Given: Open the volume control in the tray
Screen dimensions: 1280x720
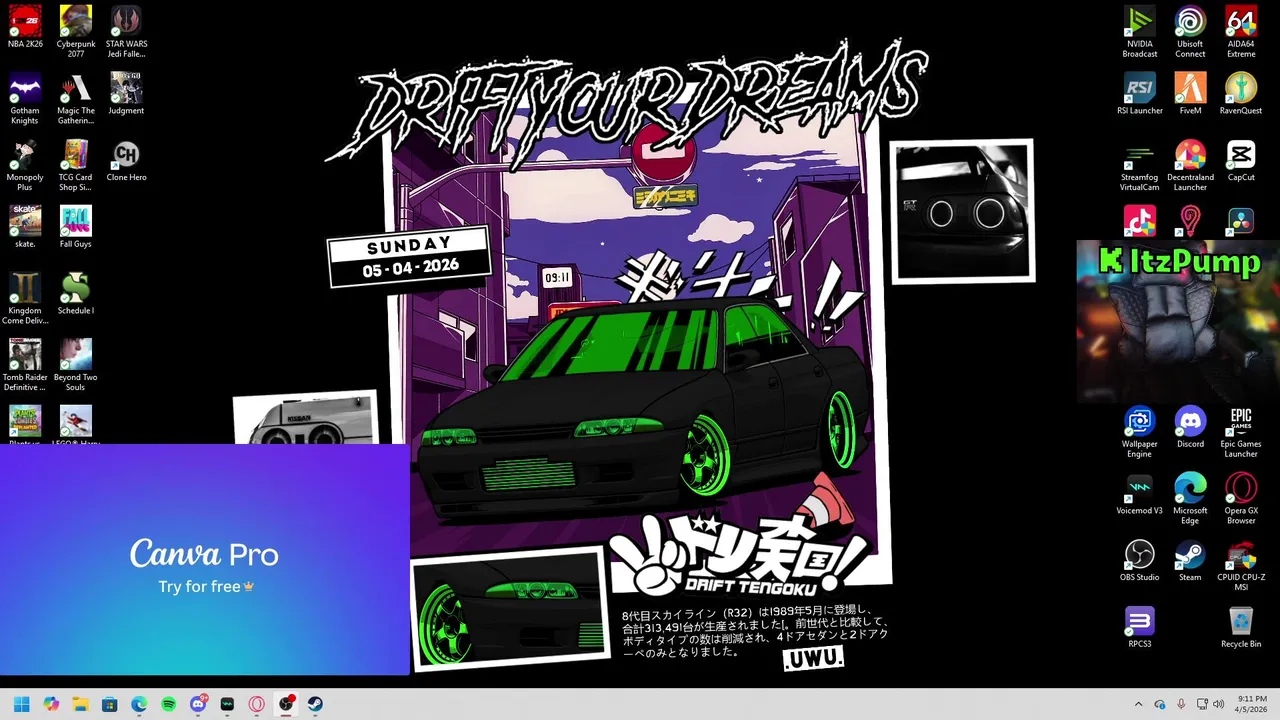Looking at the screenshot, I should pyautogui.click(x=1218, y=704).
